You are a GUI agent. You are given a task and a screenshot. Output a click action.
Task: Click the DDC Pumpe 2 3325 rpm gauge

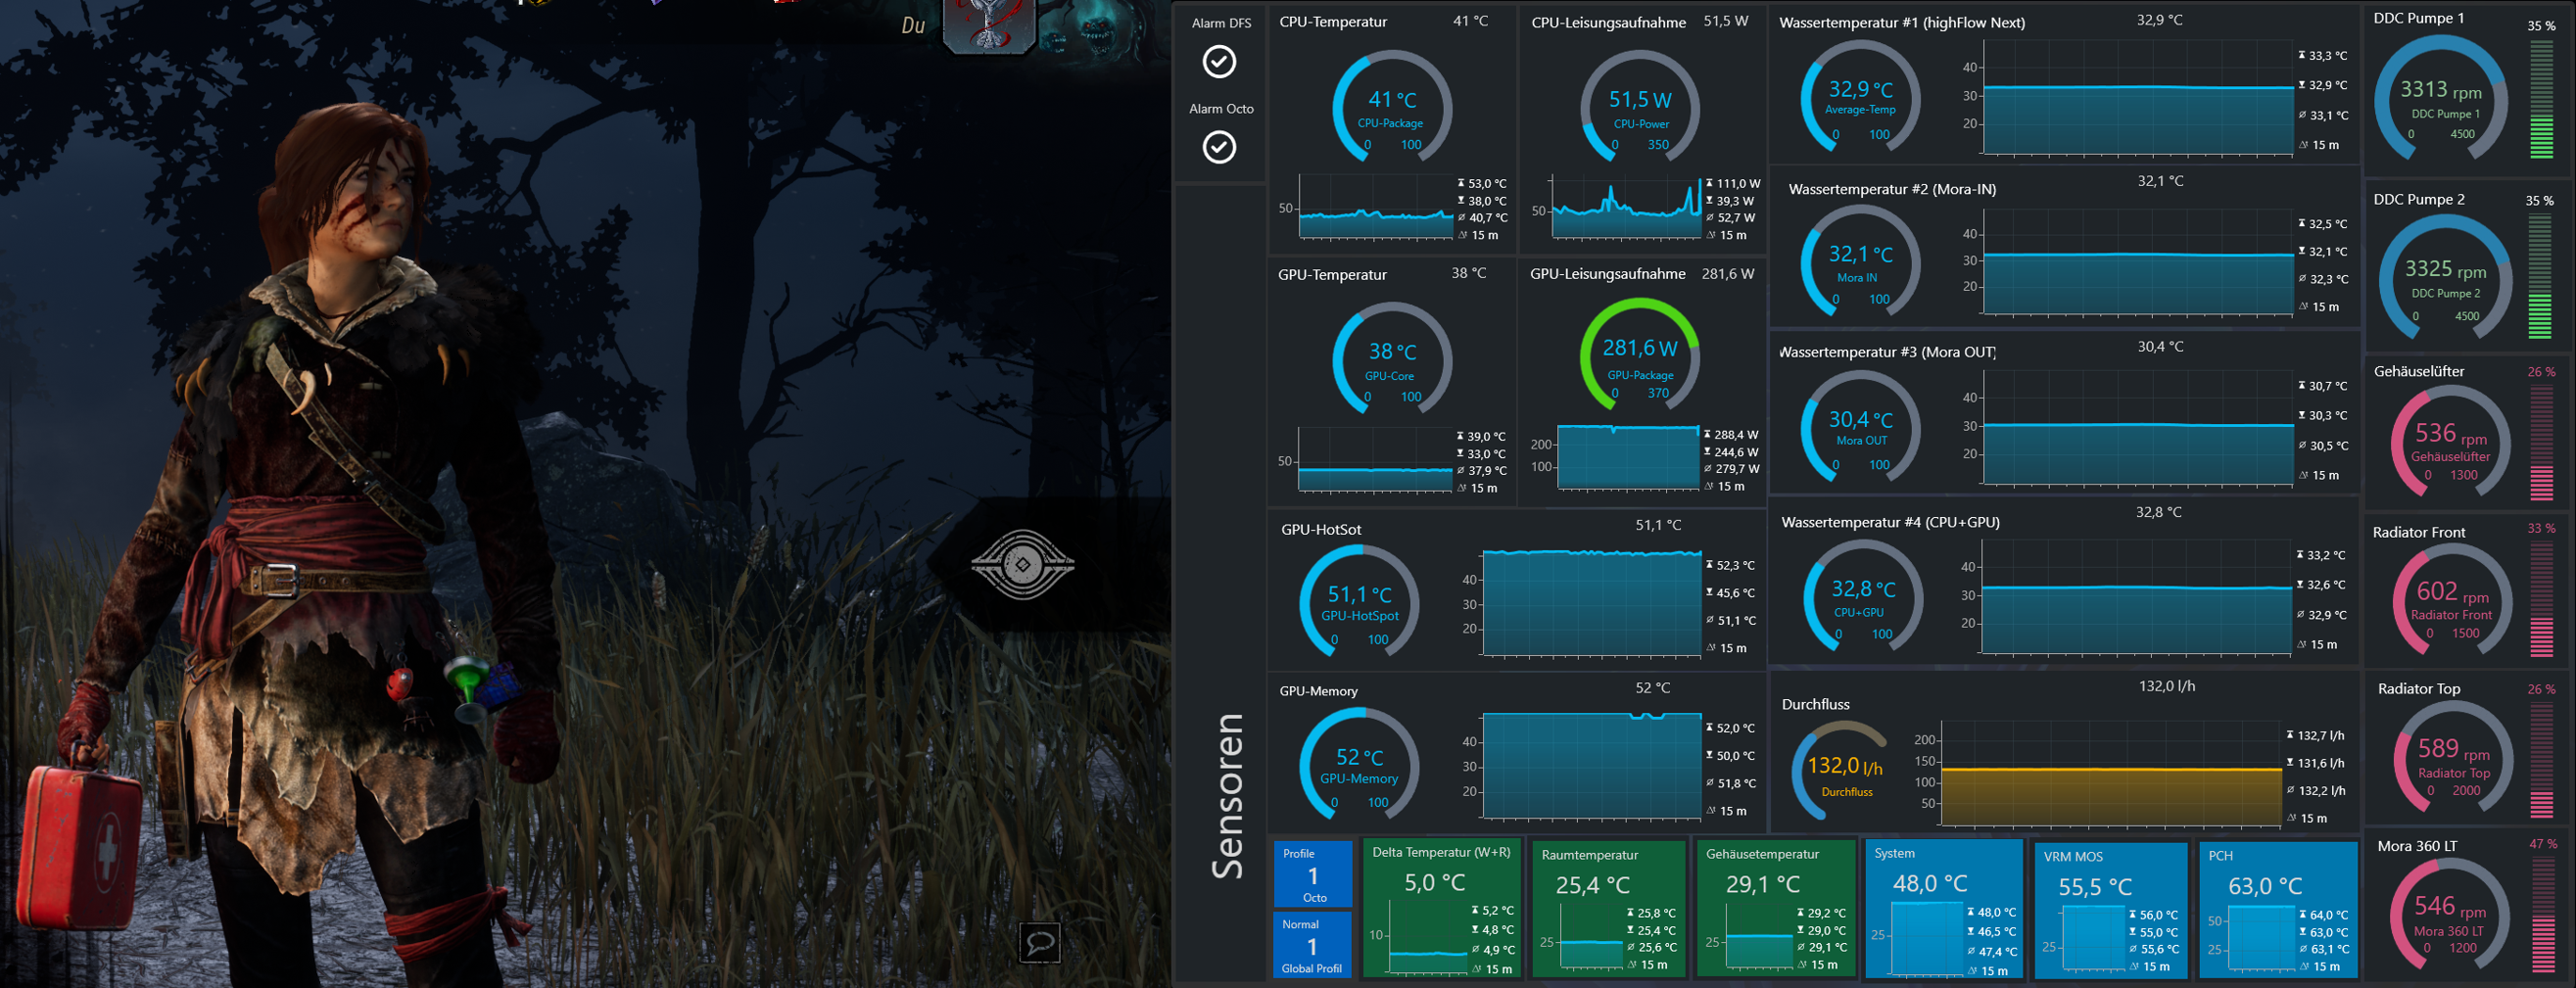point(2445,277)
